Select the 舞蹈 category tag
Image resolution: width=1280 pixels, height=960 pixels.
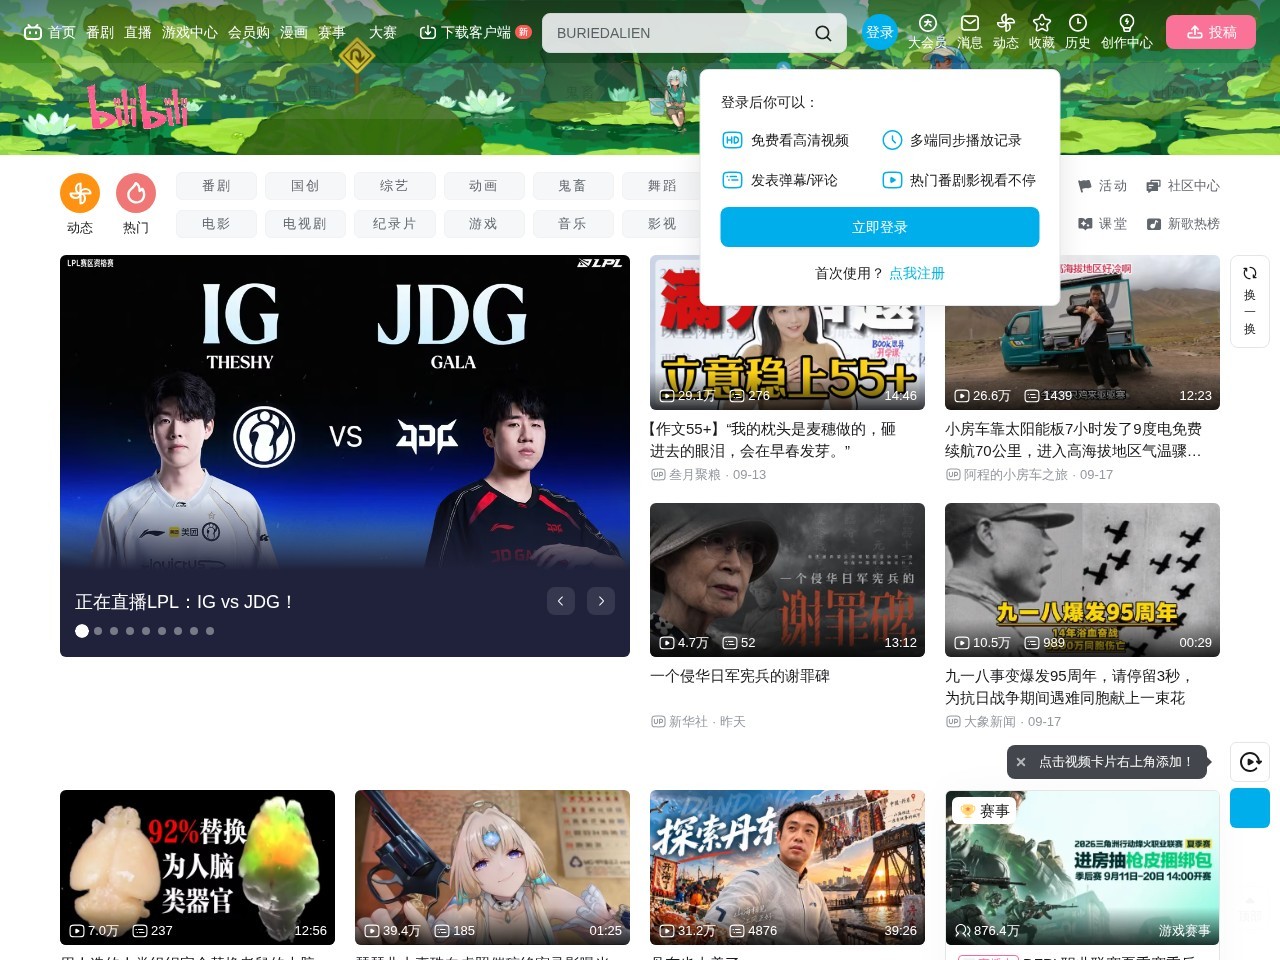click(x=661, y=186)
